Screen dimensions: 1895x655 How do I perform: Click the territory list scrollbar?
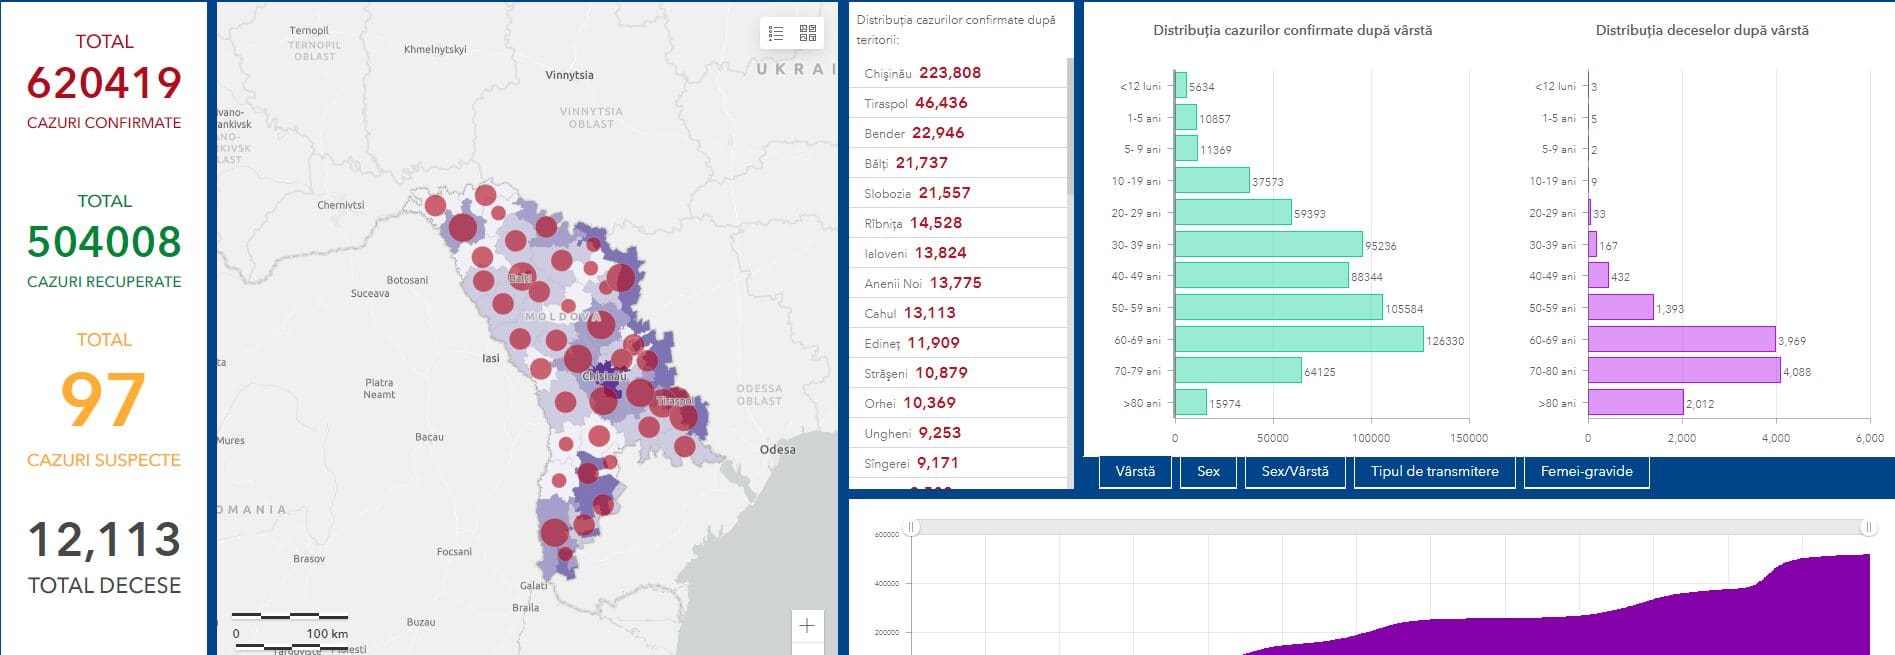(1069, 125)
